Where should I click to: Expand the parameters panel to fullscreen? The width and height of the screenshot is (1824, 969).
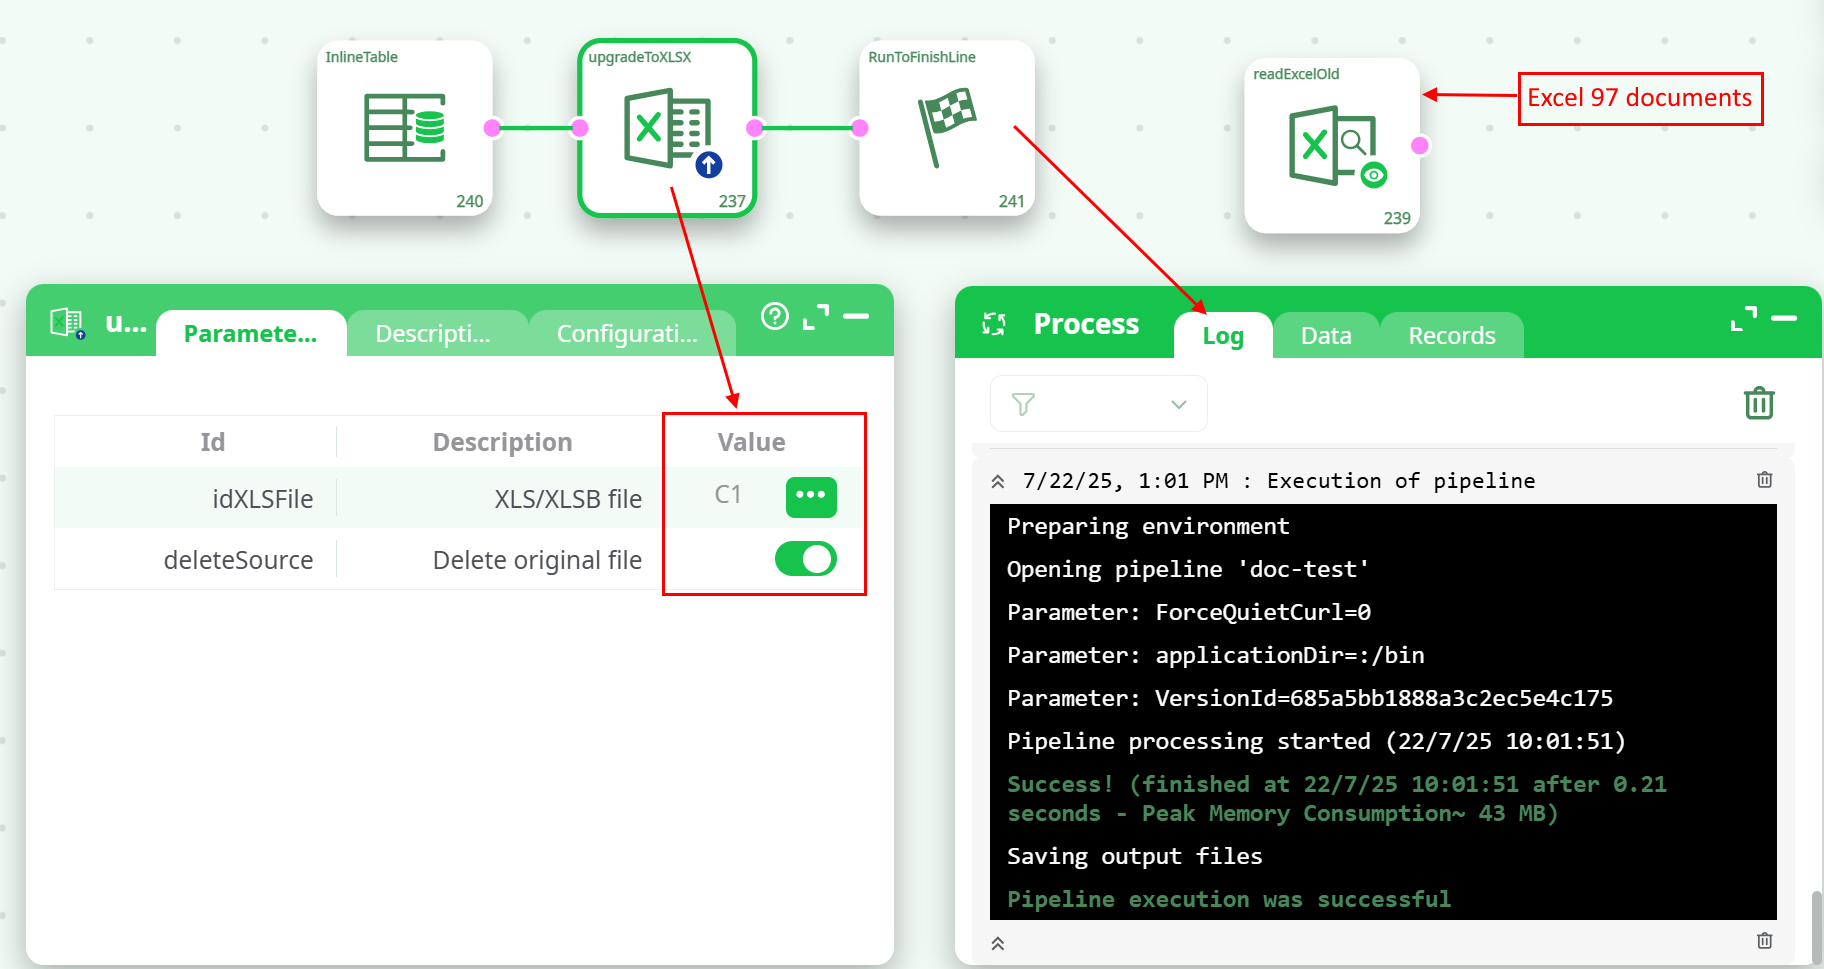click(816, 316)
